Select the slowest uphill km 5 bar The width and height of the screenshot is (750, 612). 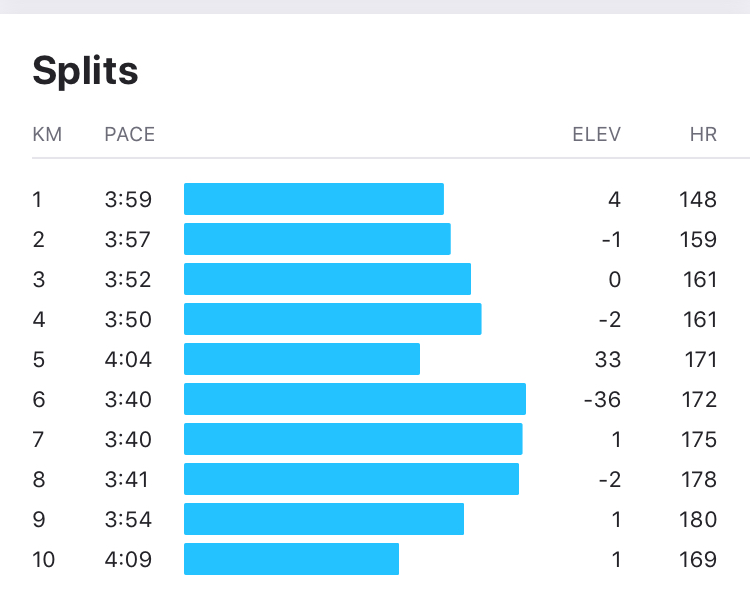tap(302, 359)
